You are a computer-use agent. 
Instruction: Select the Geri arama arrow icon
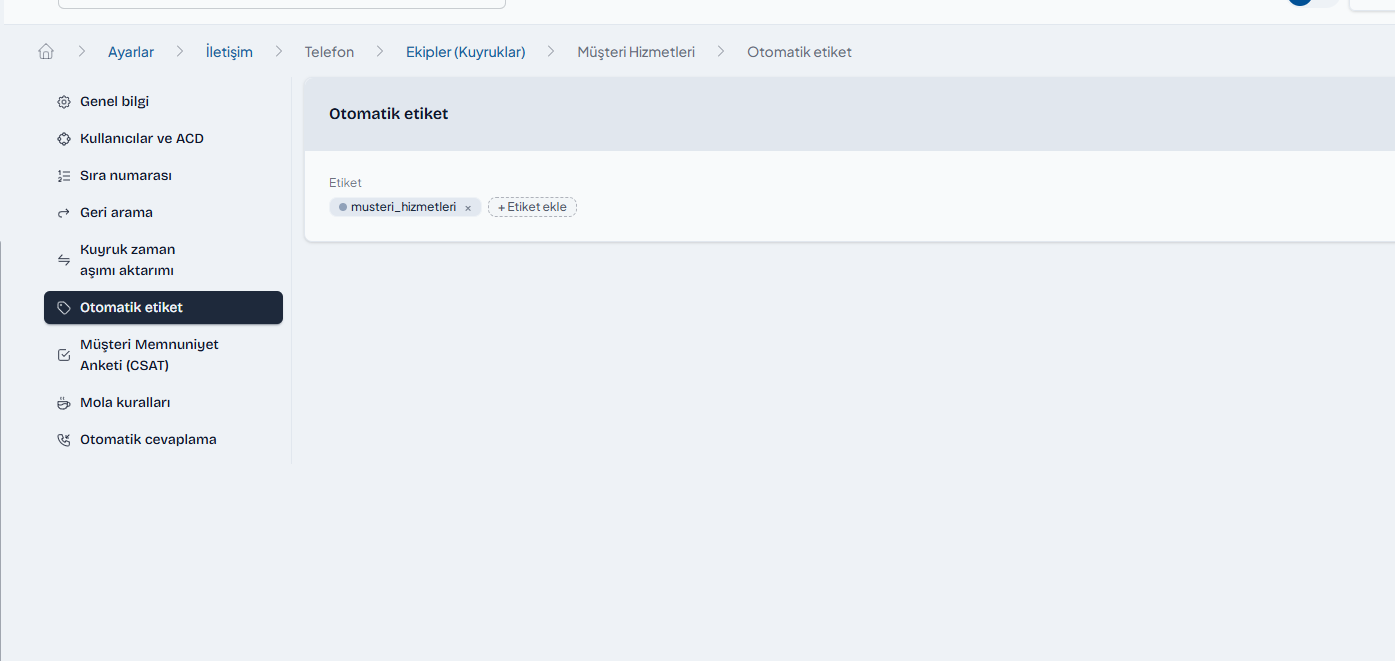pyautogui.click(x=64, y=213)
